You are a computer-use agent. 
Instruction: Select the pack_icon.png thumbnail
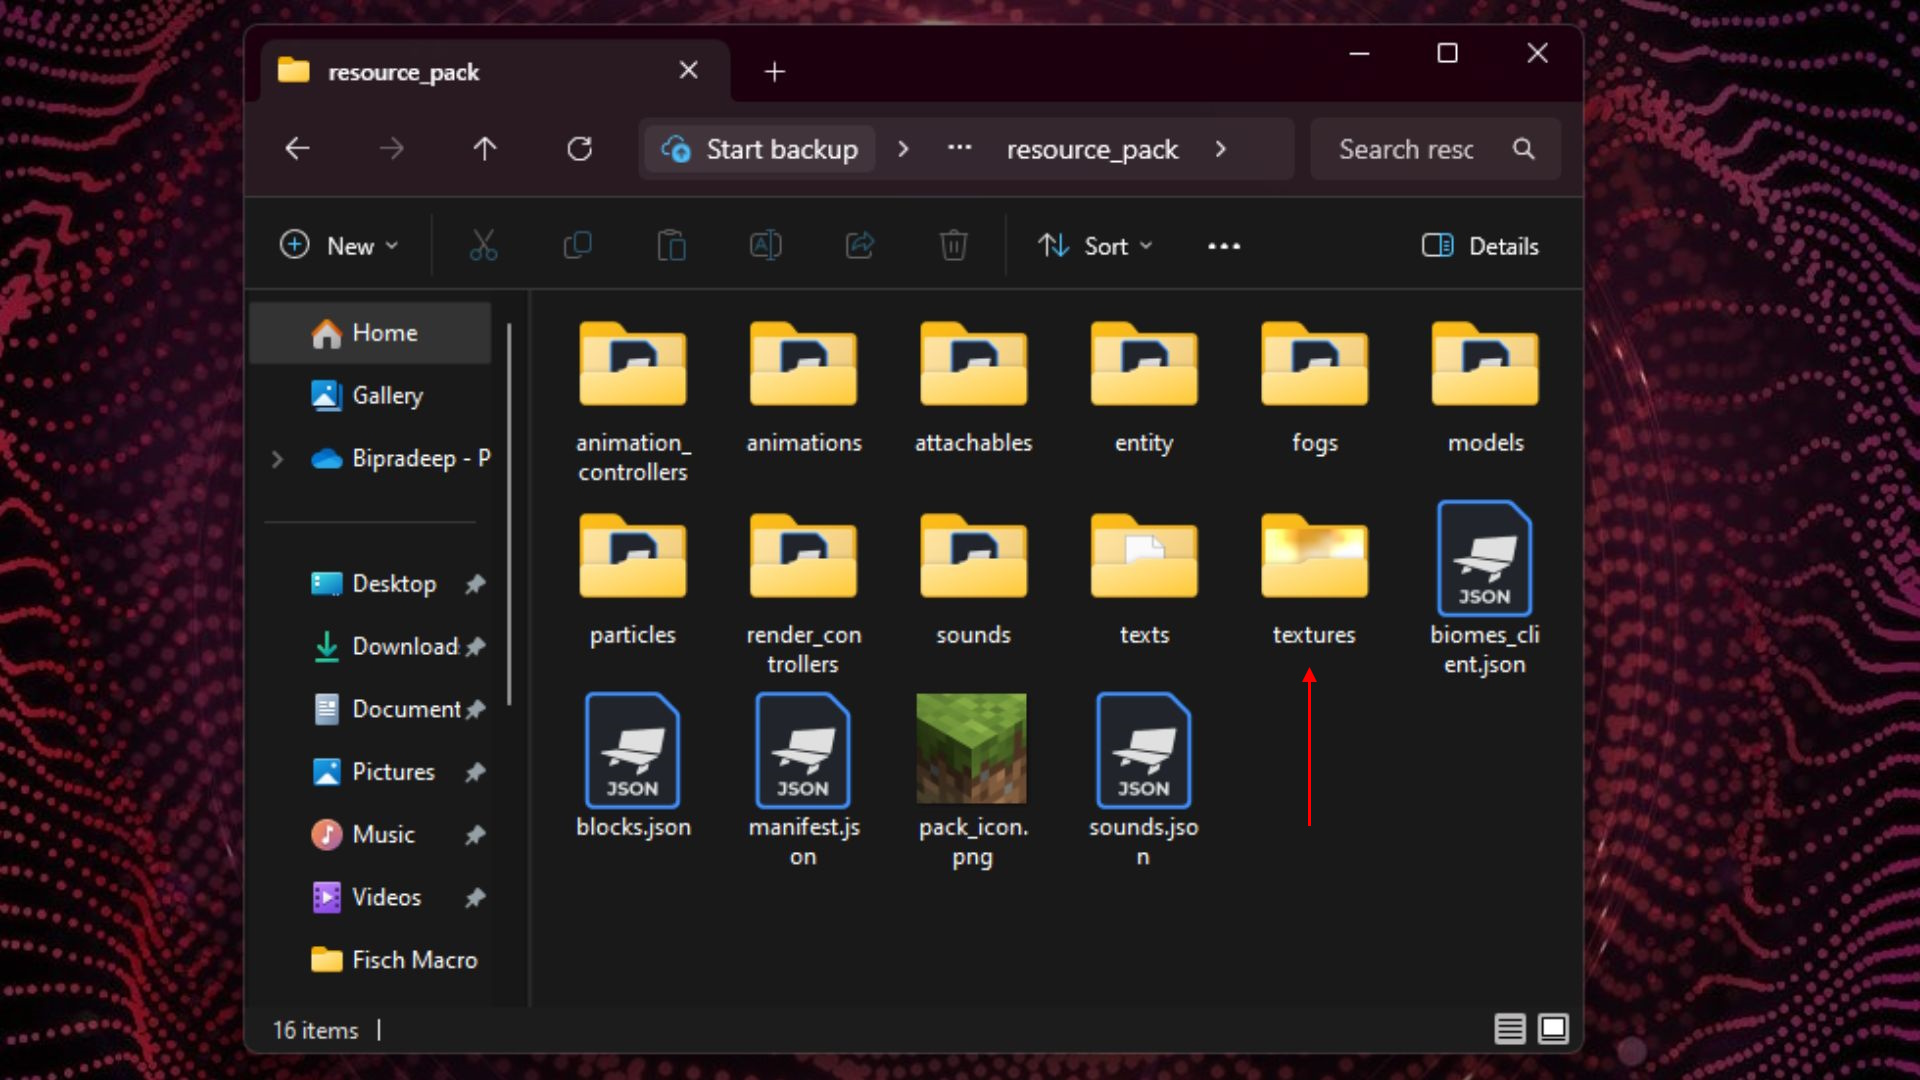tap(972, 750)
